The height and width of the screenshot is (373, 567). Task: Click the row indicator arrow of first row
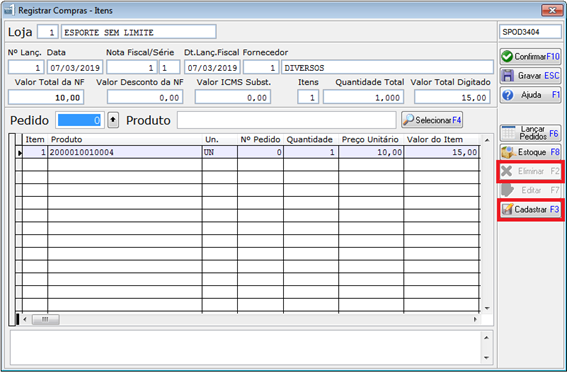click(x=20, y=153)
